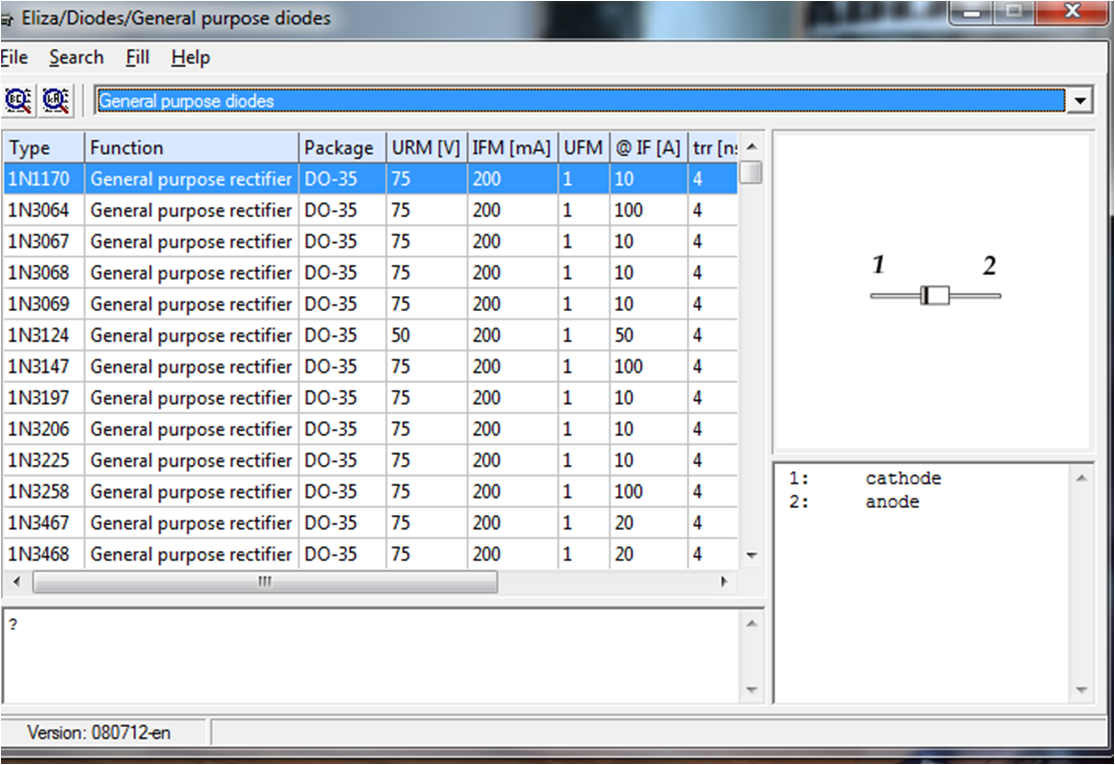Select the 1N3467 diode row

coord(370,523)
